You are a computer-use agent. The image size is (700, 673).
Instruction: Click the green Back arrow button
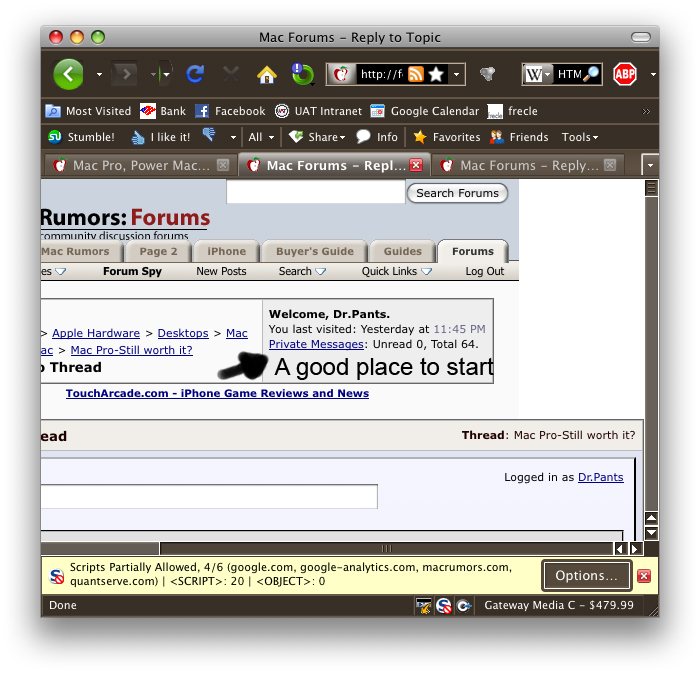[x=68, y=74]
